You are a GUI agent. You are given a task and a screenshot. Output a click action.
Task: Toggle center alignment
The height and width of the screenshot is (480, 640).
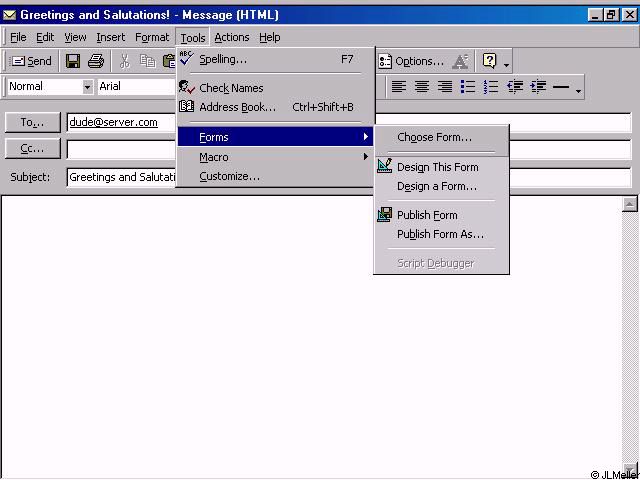click(x=422, y=87)
